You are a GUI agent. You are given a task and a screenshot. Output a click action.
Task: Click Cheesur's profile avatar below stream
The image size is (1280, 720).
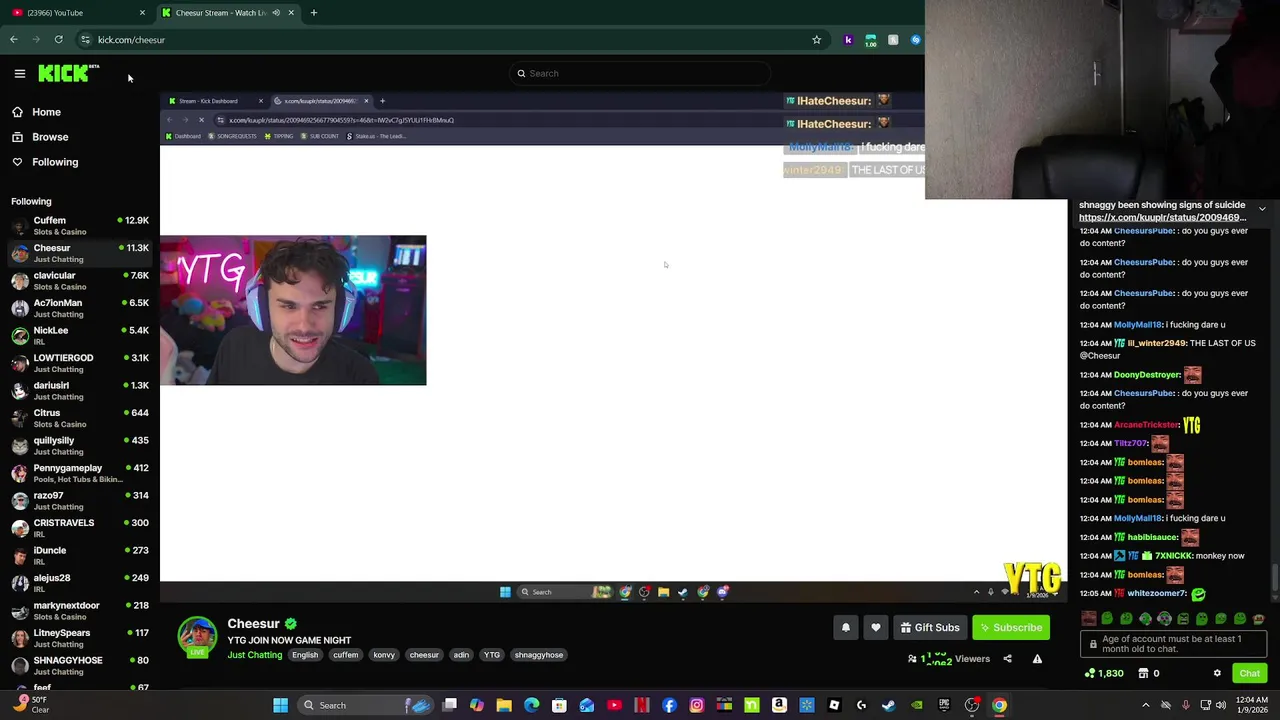pos(197,636)
